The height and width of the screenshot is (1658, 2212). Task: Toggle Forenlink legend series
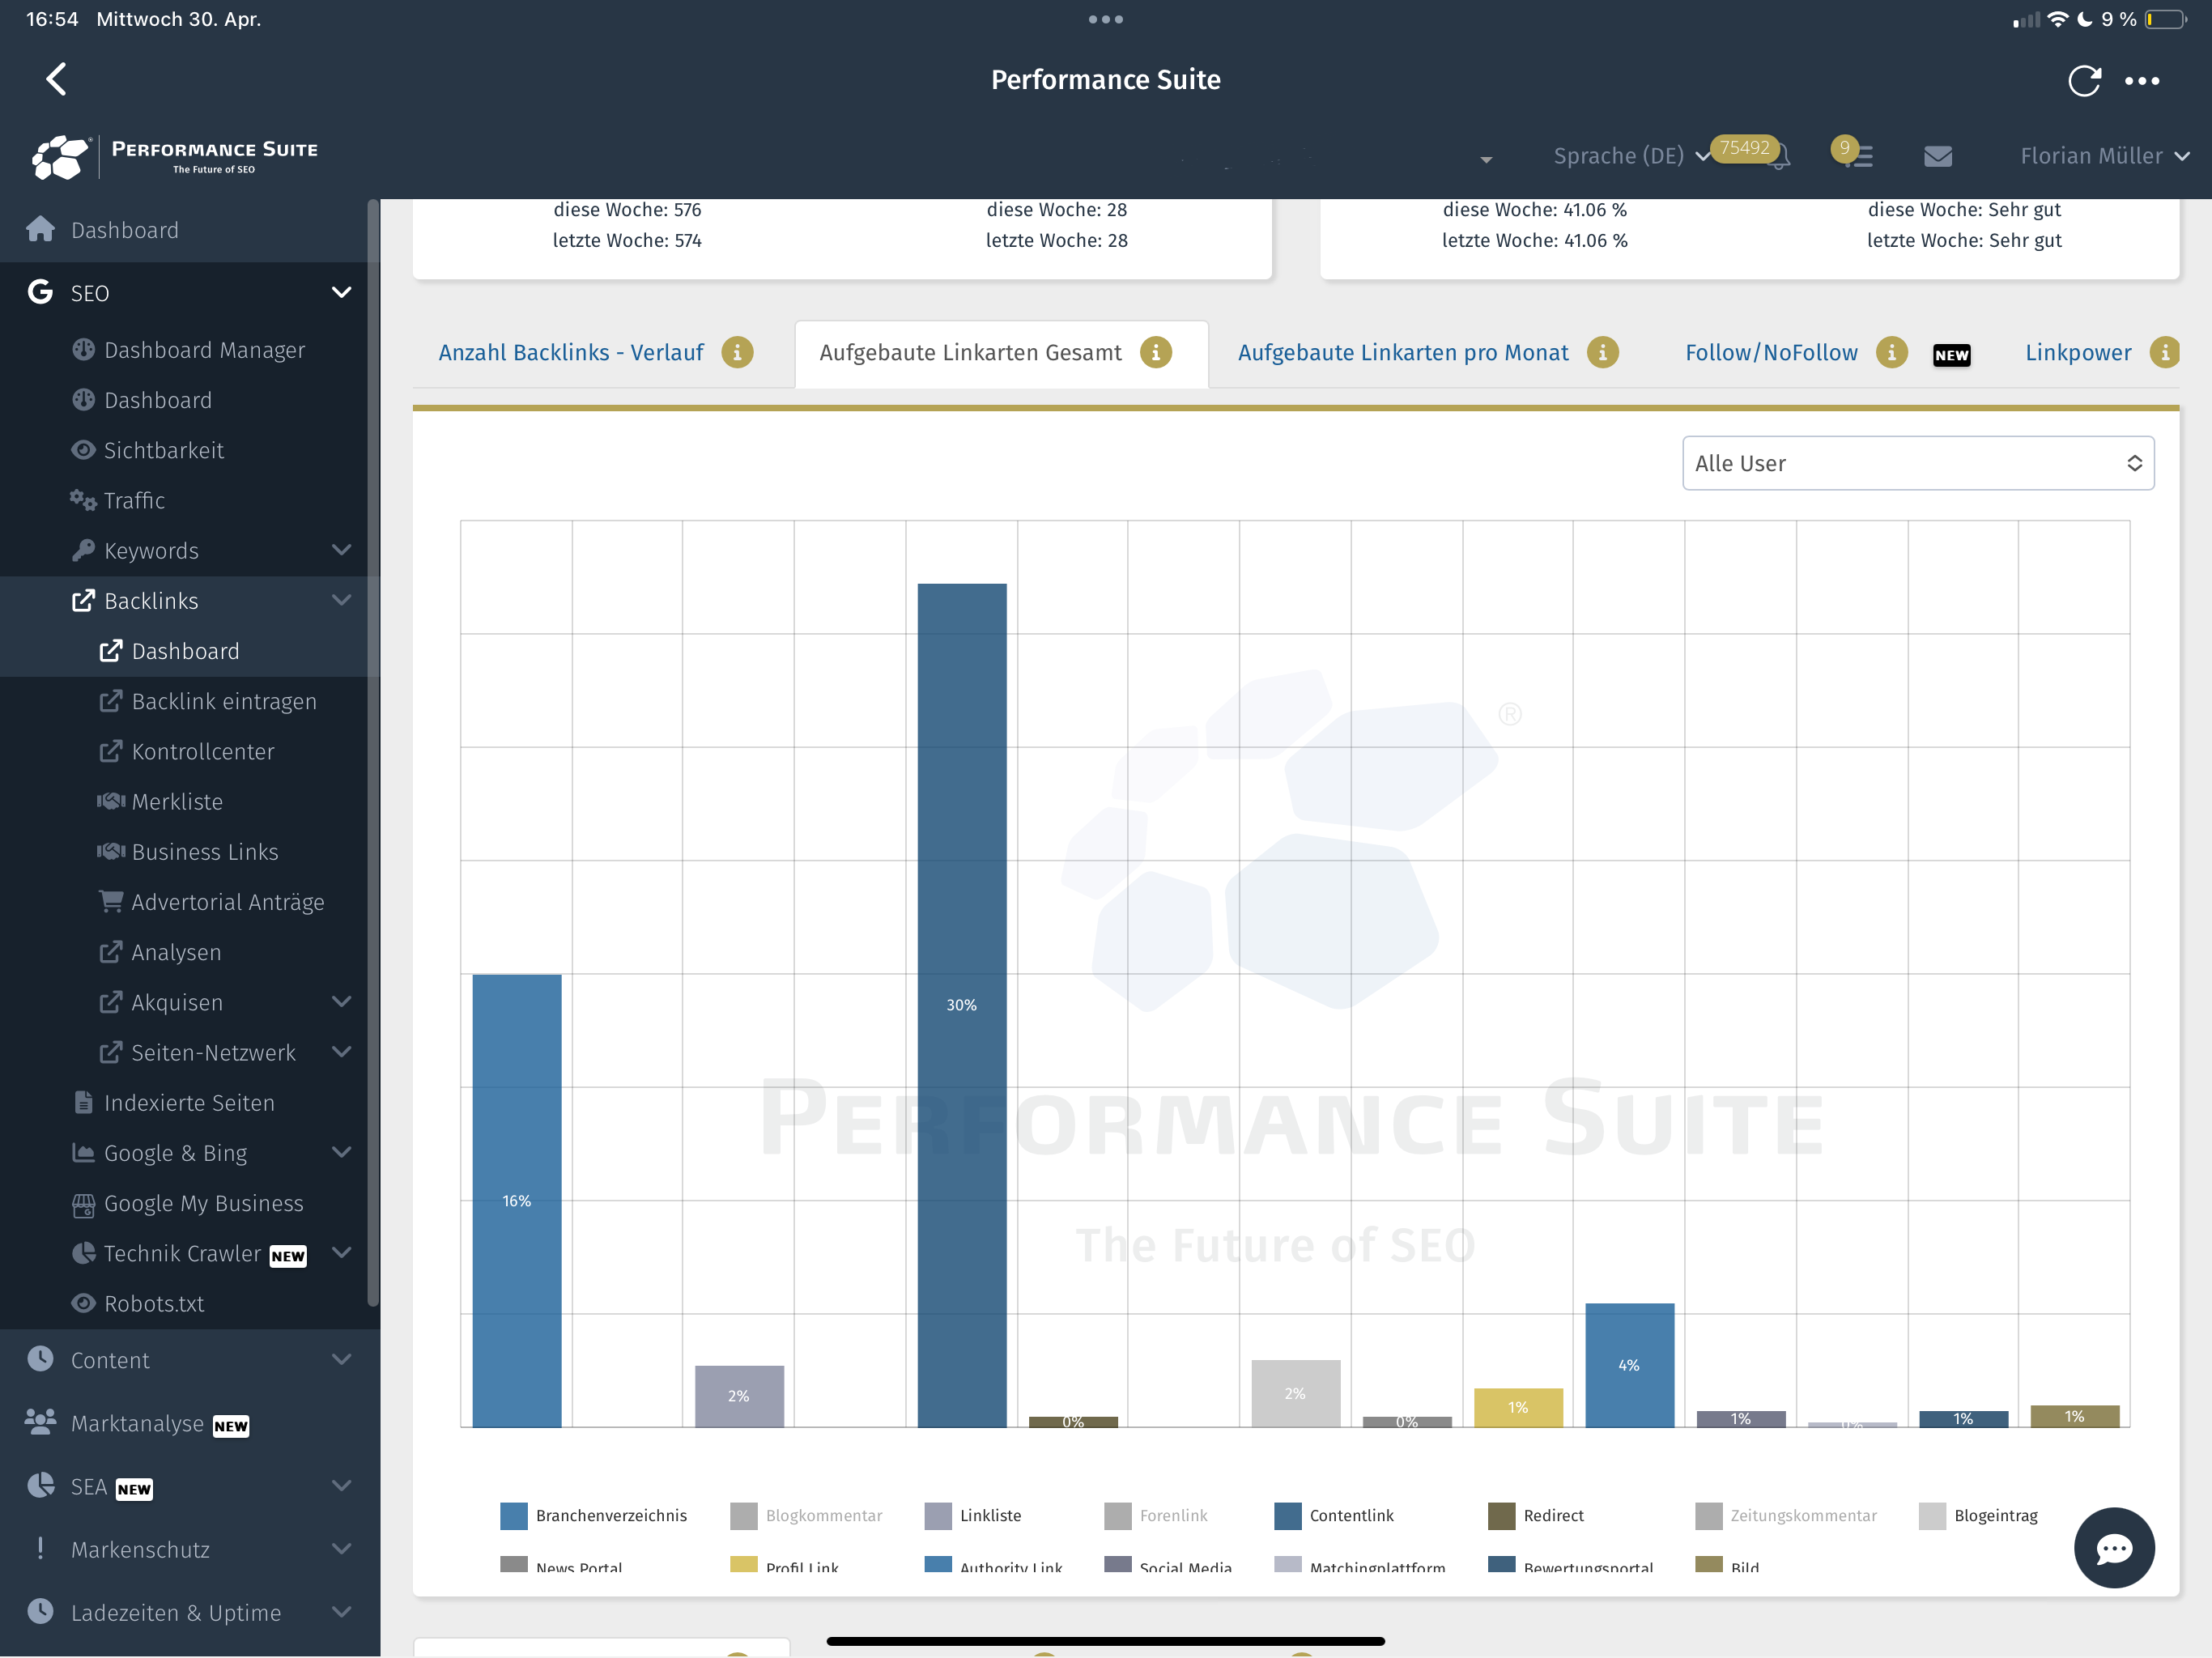point(1156,1515)
